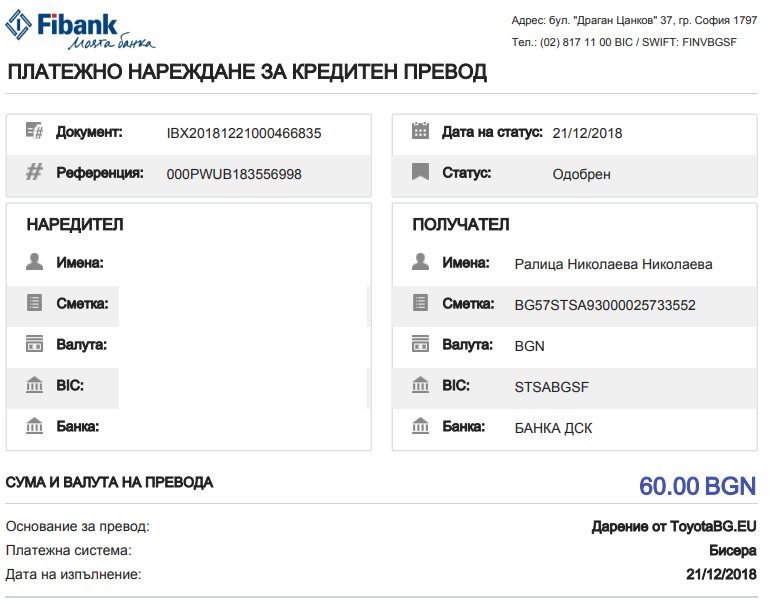Click the account icon in Наредител Сметка row
Screen dimensions: 769x603
[35, 304]
